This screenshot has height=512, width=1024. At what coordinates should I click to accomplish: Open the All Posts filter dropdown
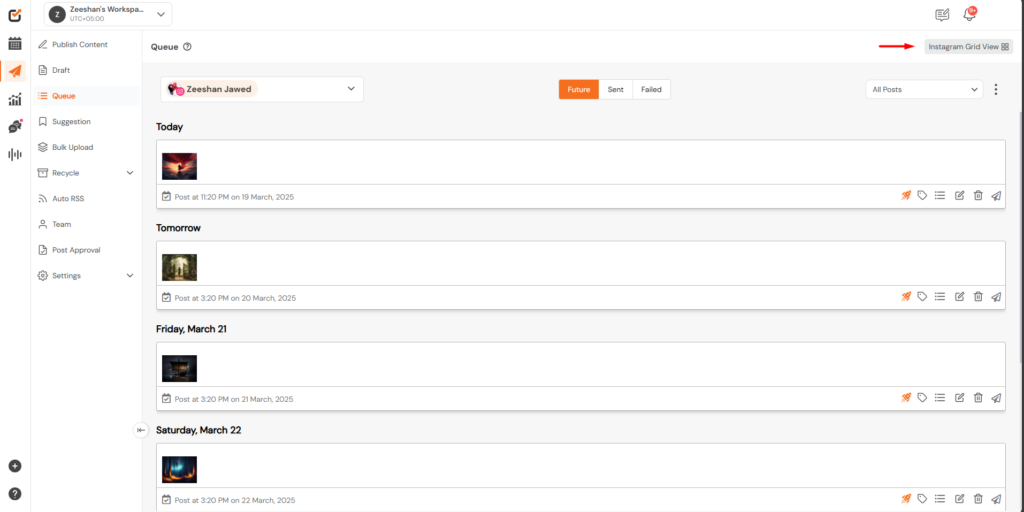[924, 89]
